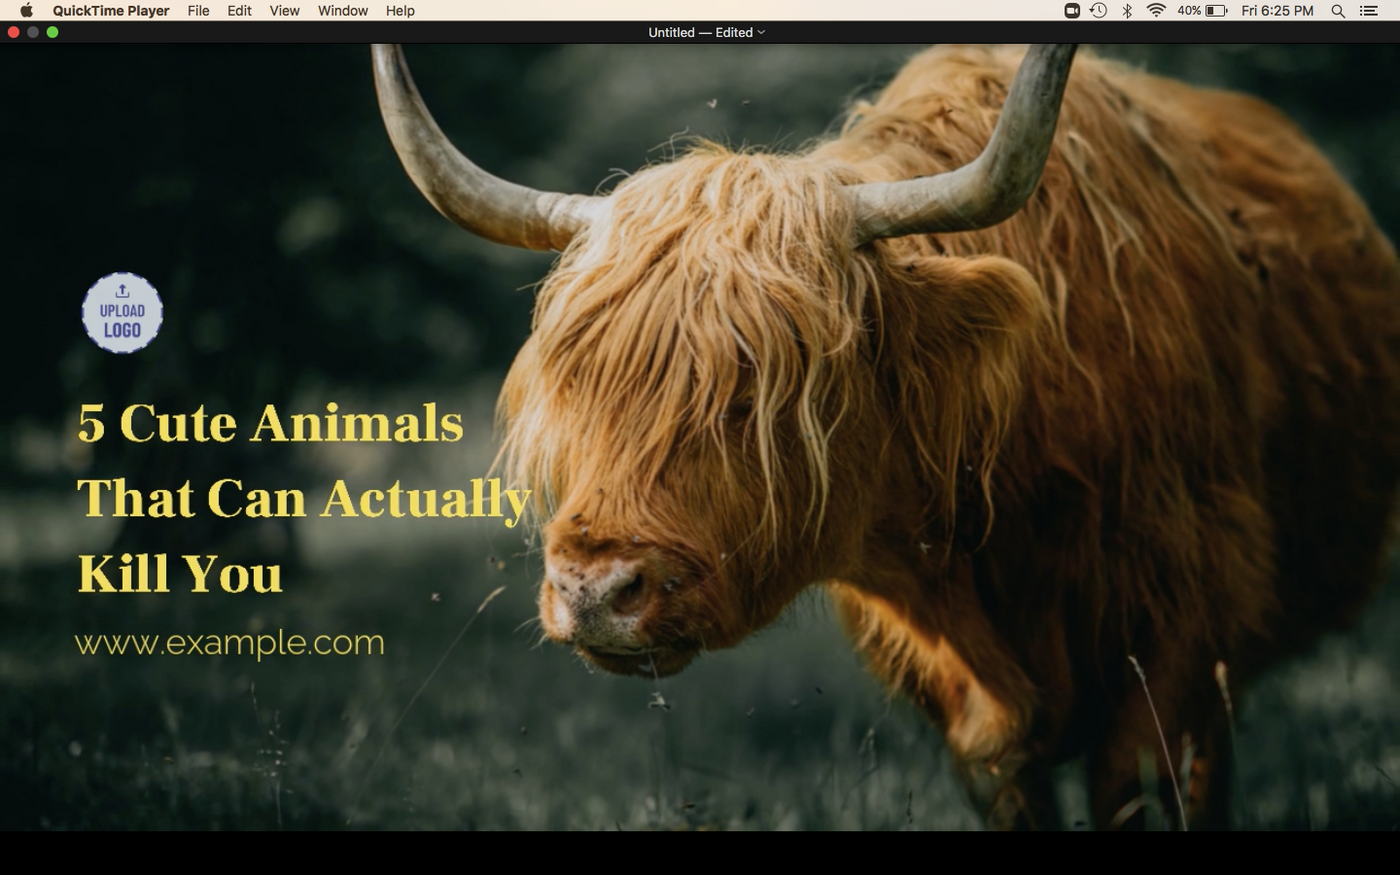Open the Time Machine status menu

[1099, 10]
